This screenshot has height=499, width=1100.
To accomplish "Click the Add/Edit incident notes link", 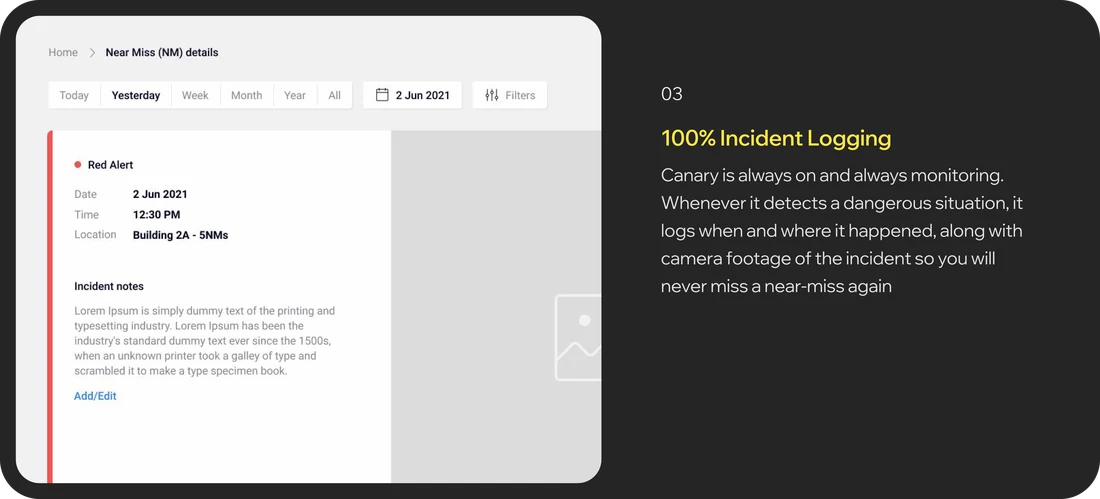I will (x=95, y=396).
